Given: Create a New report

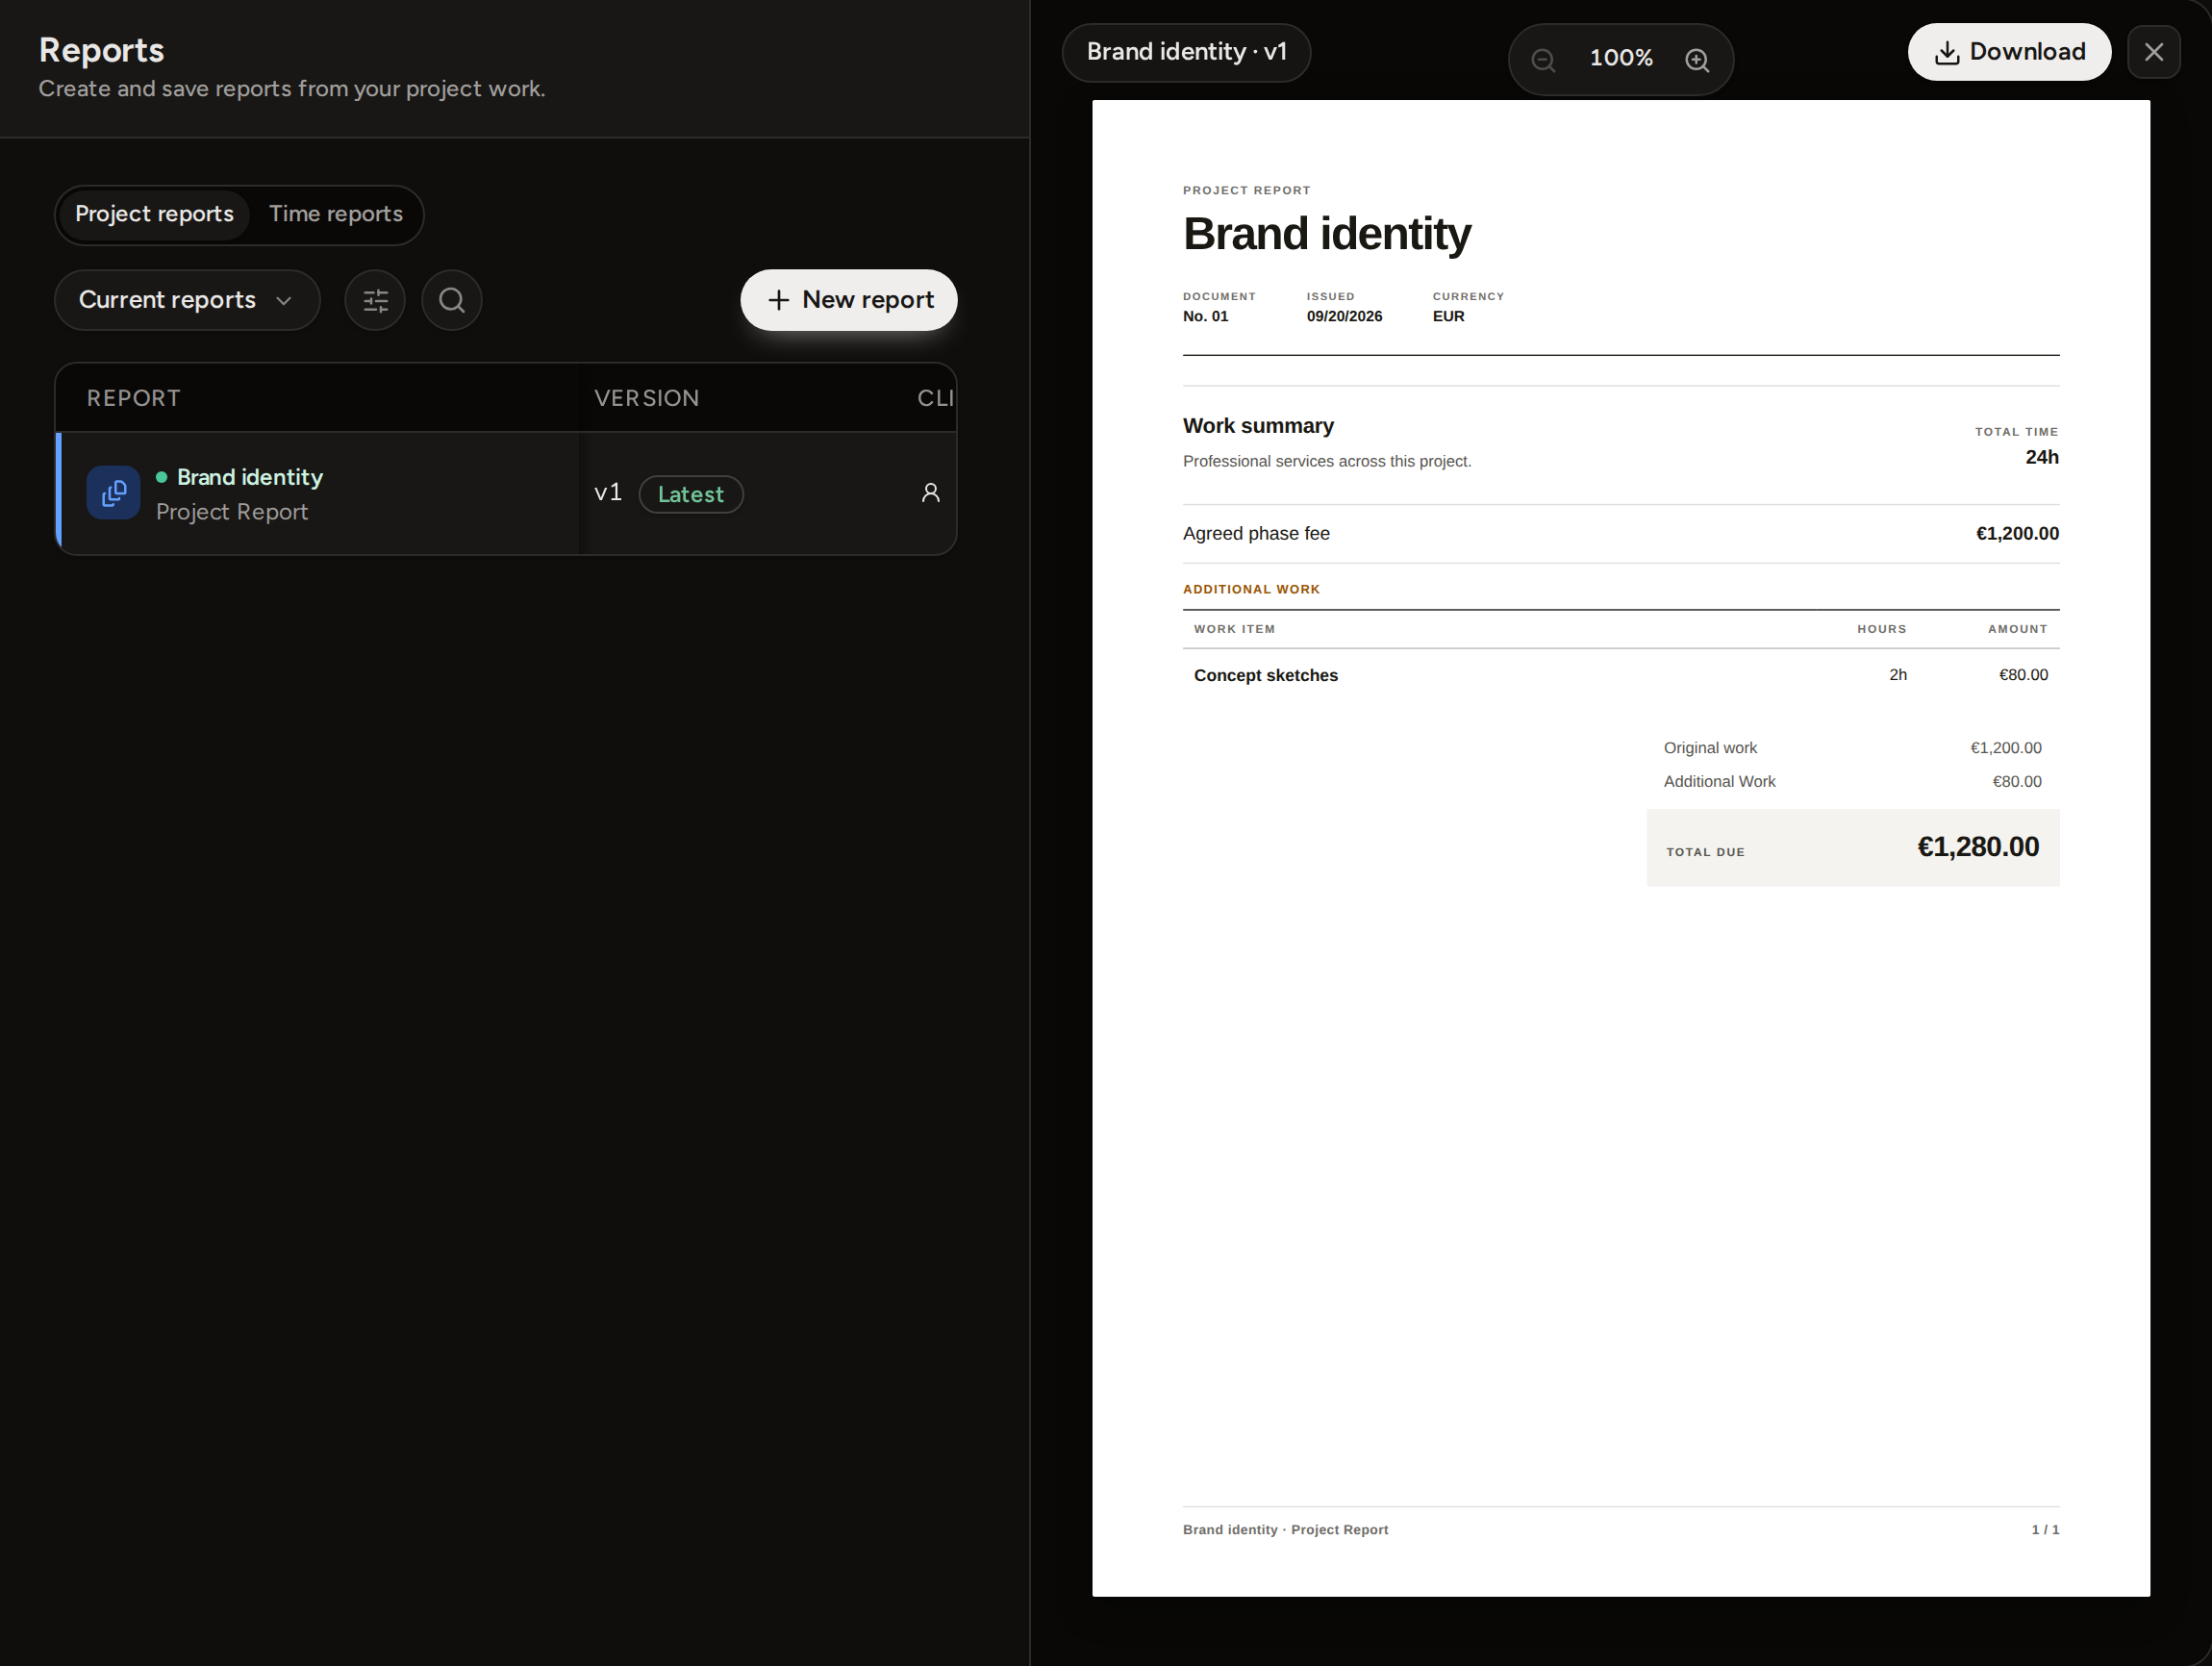Looking at the screenshot, I should point(849,300).
